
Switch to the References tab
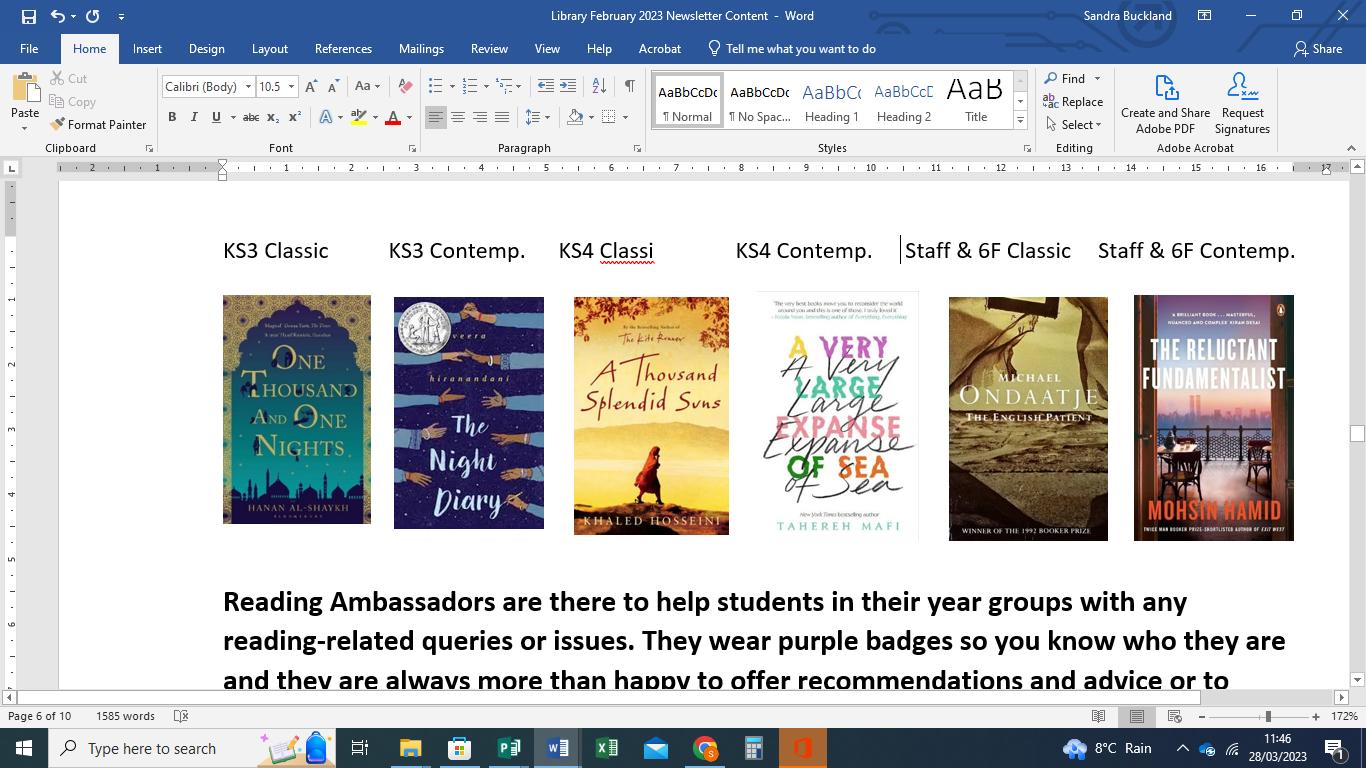(x=343, y=48)
